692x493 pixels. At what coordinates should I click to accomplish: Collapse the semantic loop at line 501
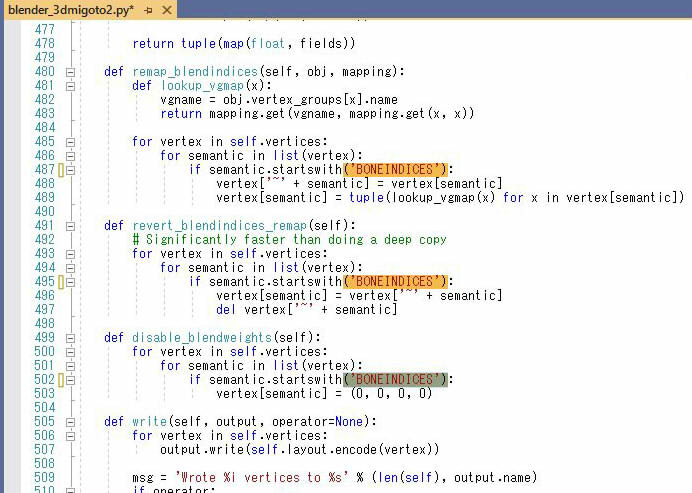click(70, 366)
